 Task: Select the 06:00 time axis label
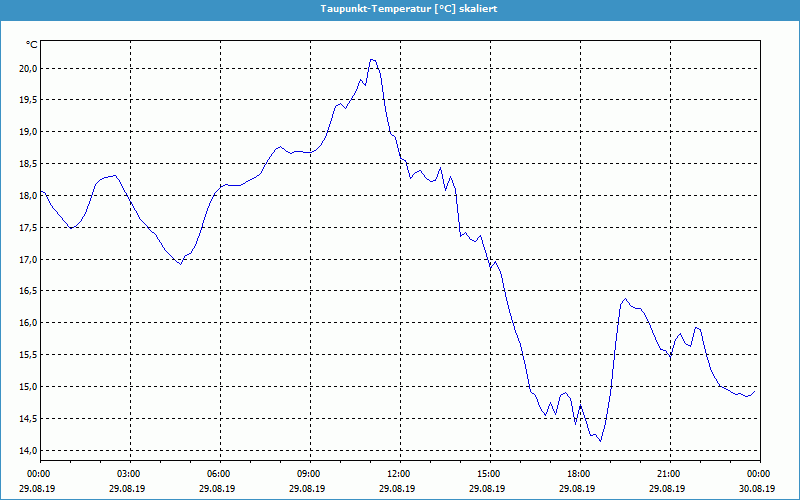[x=219, y=473]
